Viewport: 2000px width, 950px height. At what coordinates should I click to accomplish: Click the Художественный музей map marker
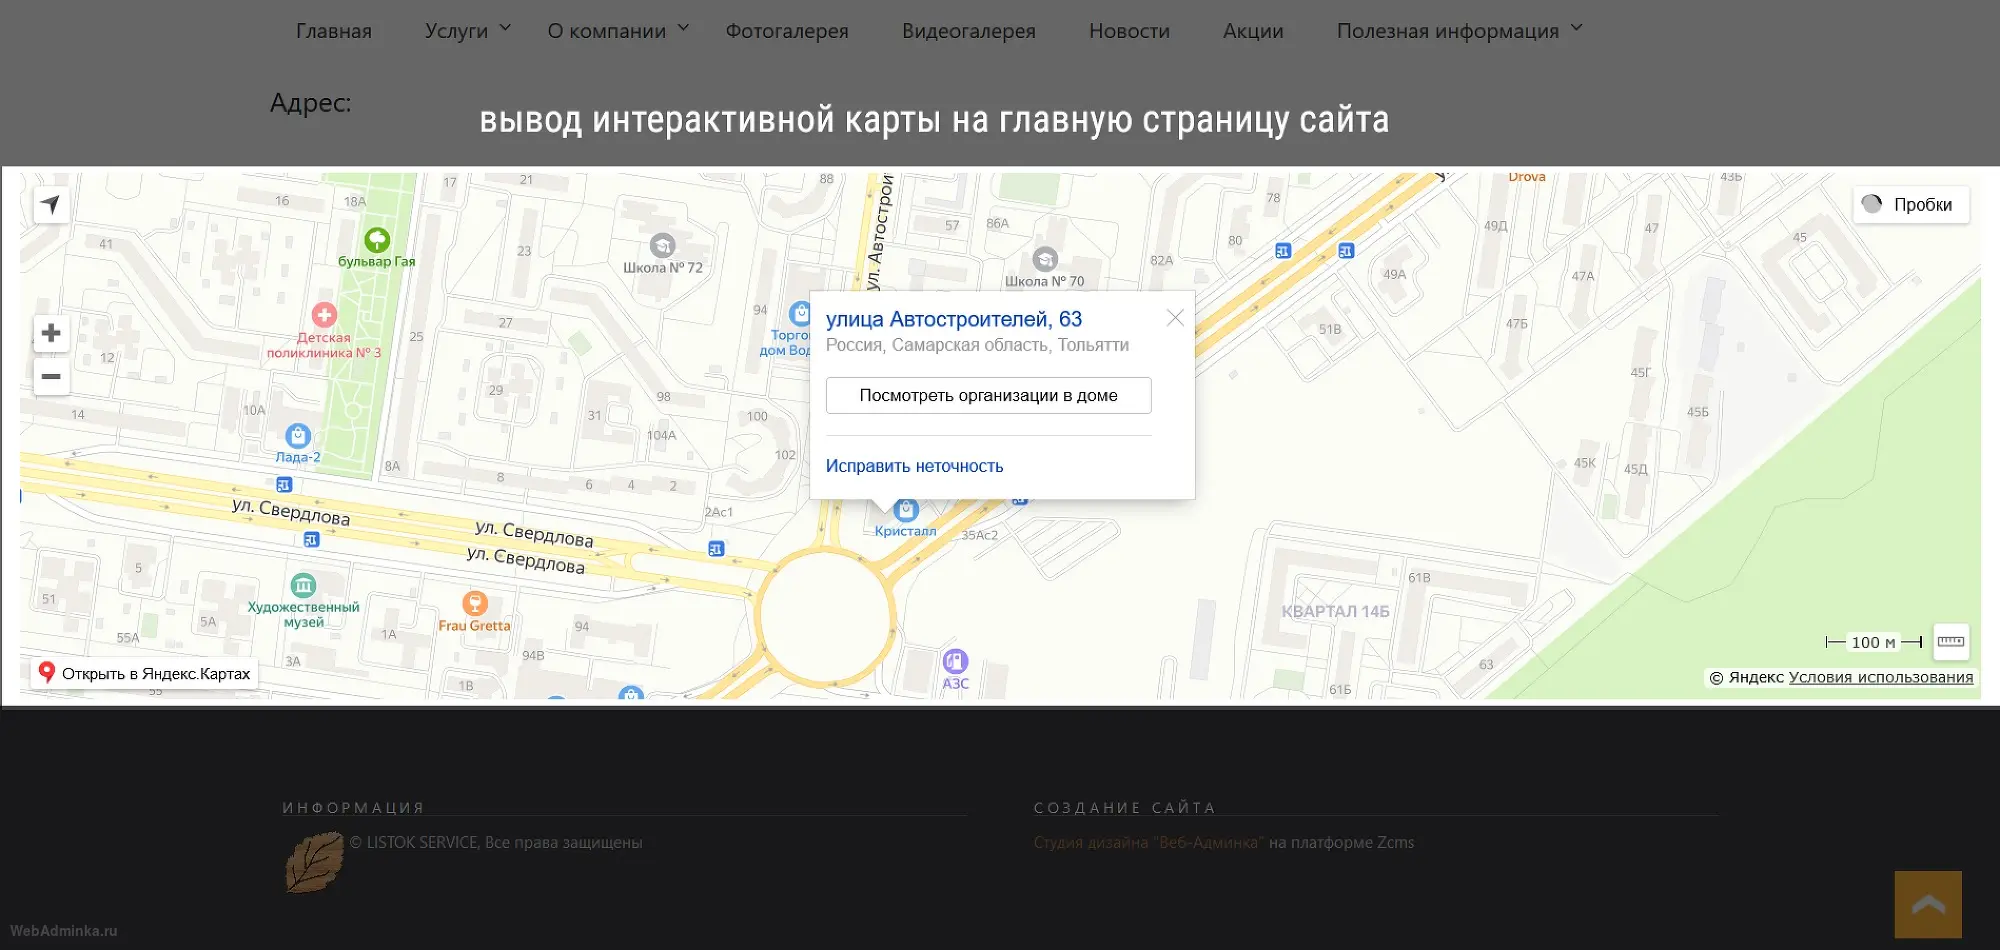click(303, 585)
